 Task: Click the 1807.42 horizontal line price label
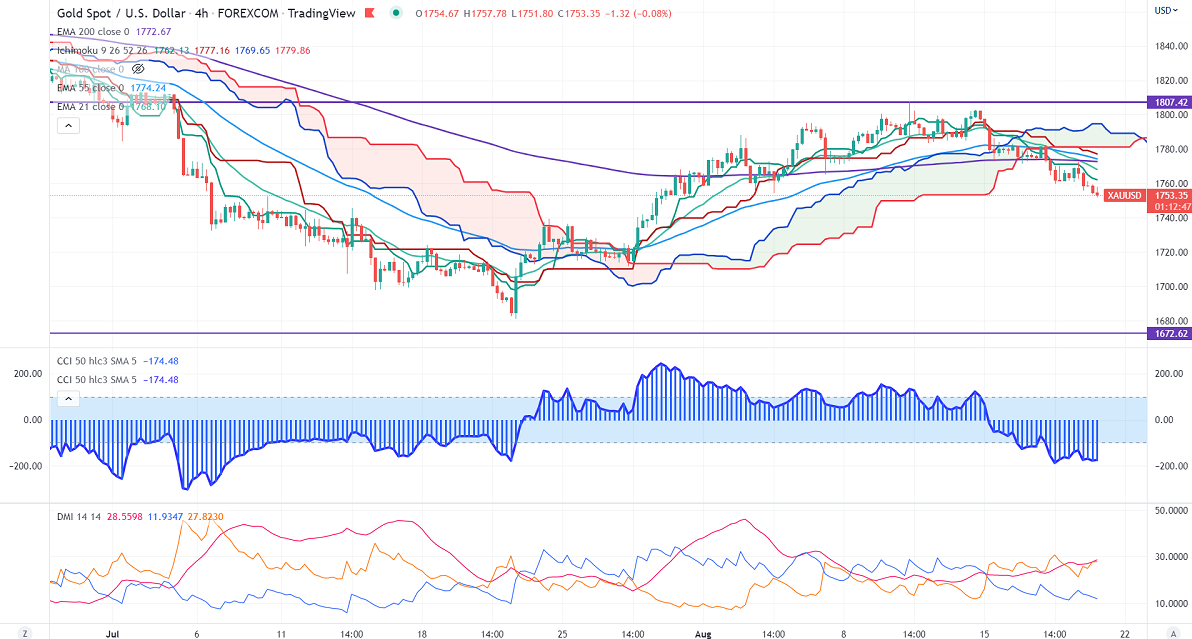tap(1171, 102)
